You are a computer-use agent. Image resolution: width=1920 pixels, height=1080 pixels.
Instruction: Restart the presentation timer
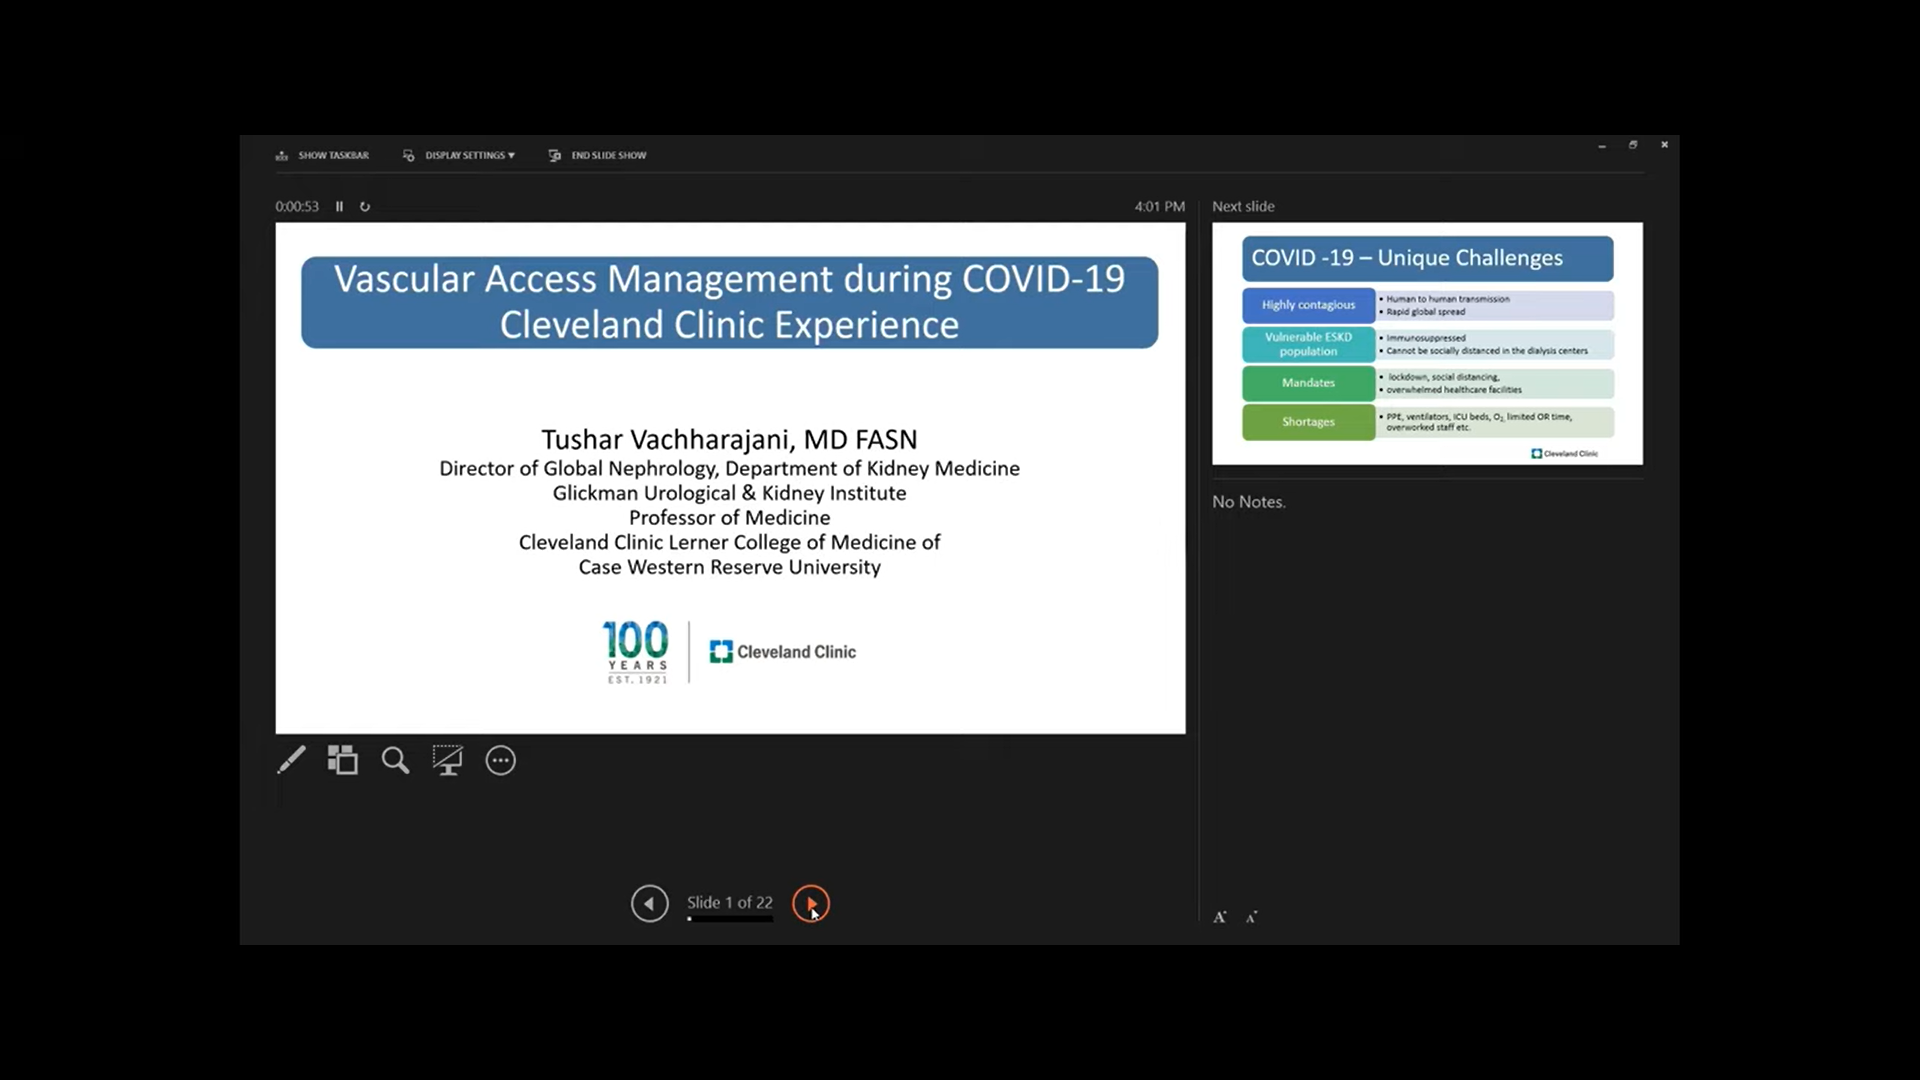click(x=365, y=206)
